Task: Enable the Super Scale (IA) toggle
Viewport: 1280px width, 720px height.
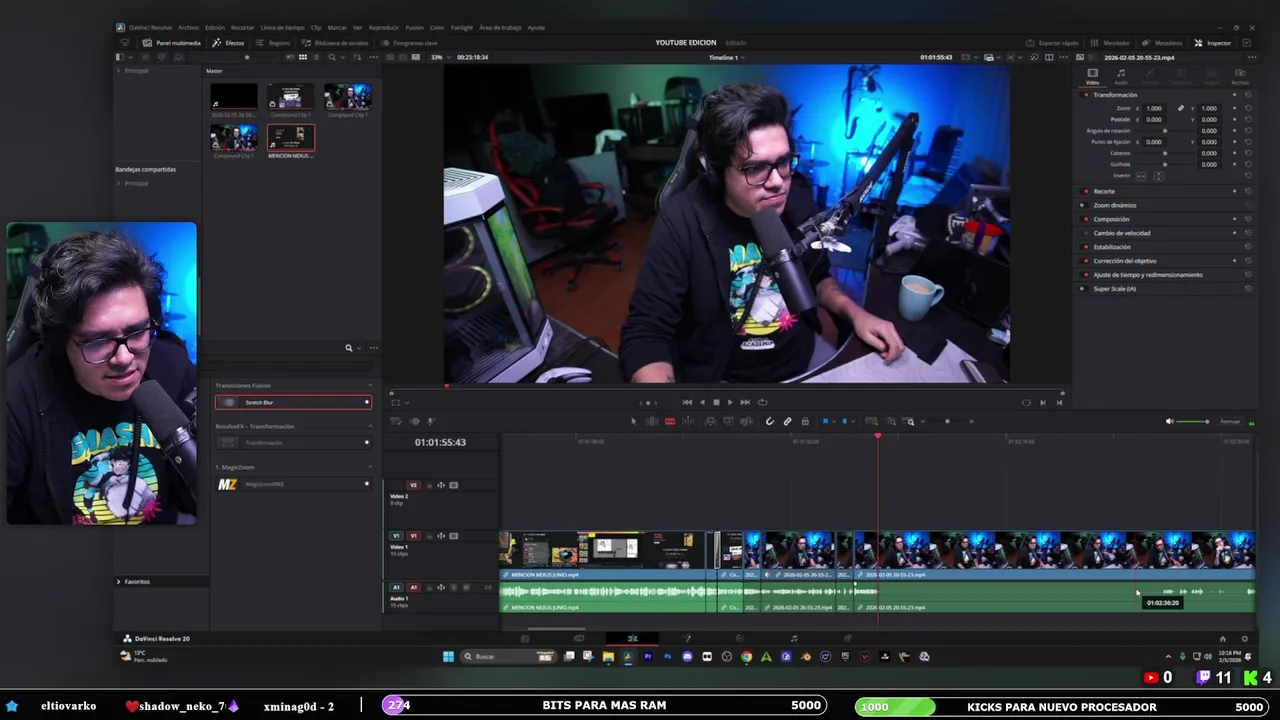Action: [1082, 289]
